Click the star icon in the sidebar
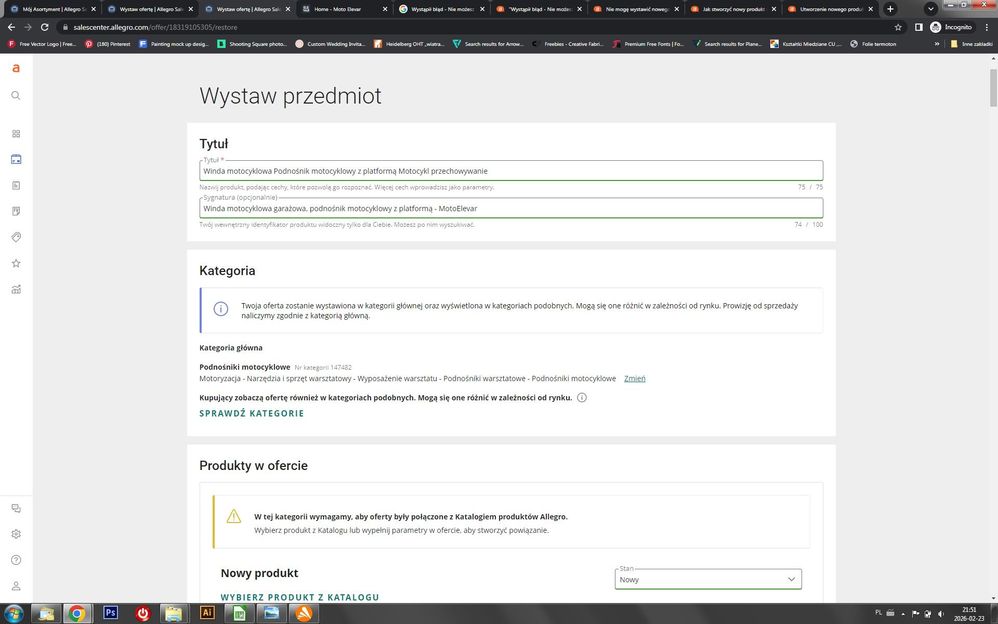This screenshot has width=998, height=624. 15,263
